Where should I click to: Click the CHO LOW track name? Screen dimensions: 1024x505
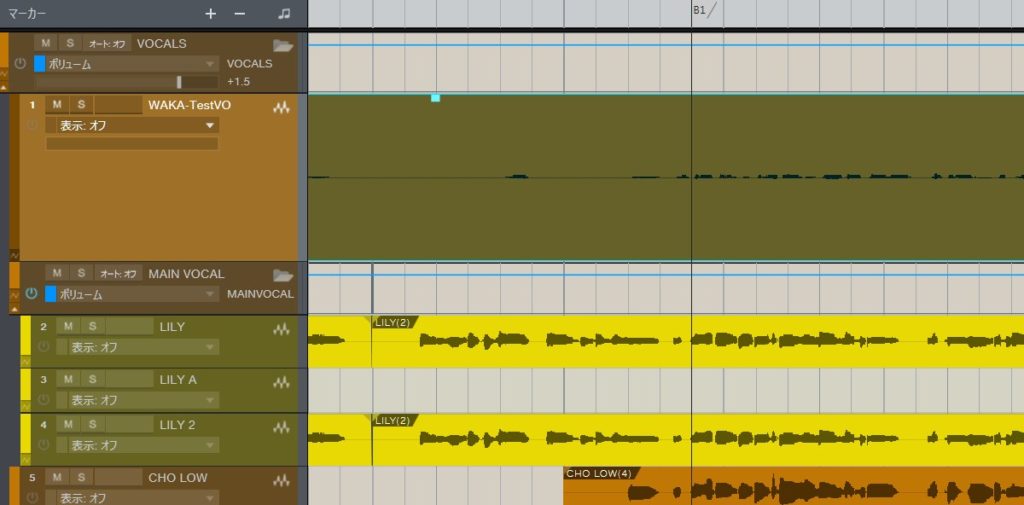tap(178, 478)
